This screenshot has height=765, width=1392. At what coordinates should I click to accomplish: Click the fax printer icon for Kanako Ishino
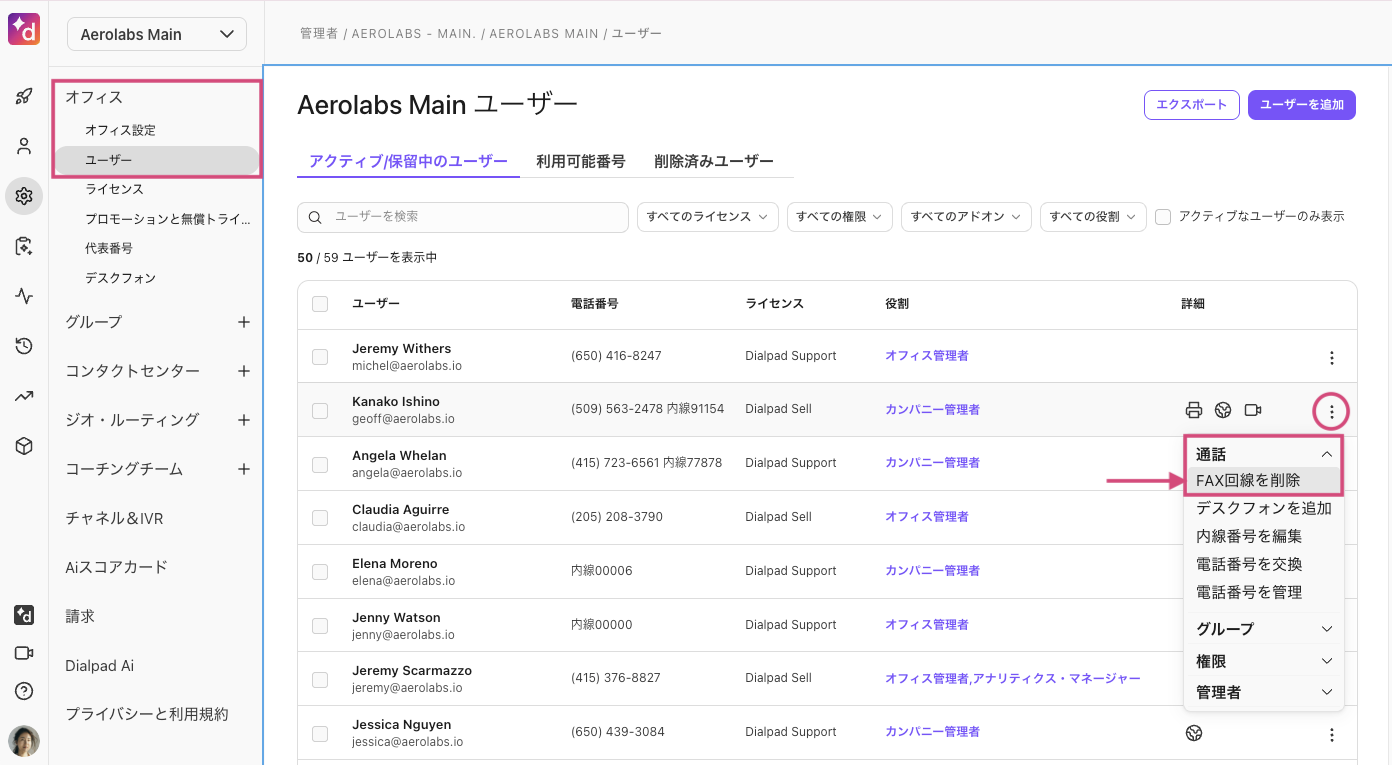click(1193, 410)
